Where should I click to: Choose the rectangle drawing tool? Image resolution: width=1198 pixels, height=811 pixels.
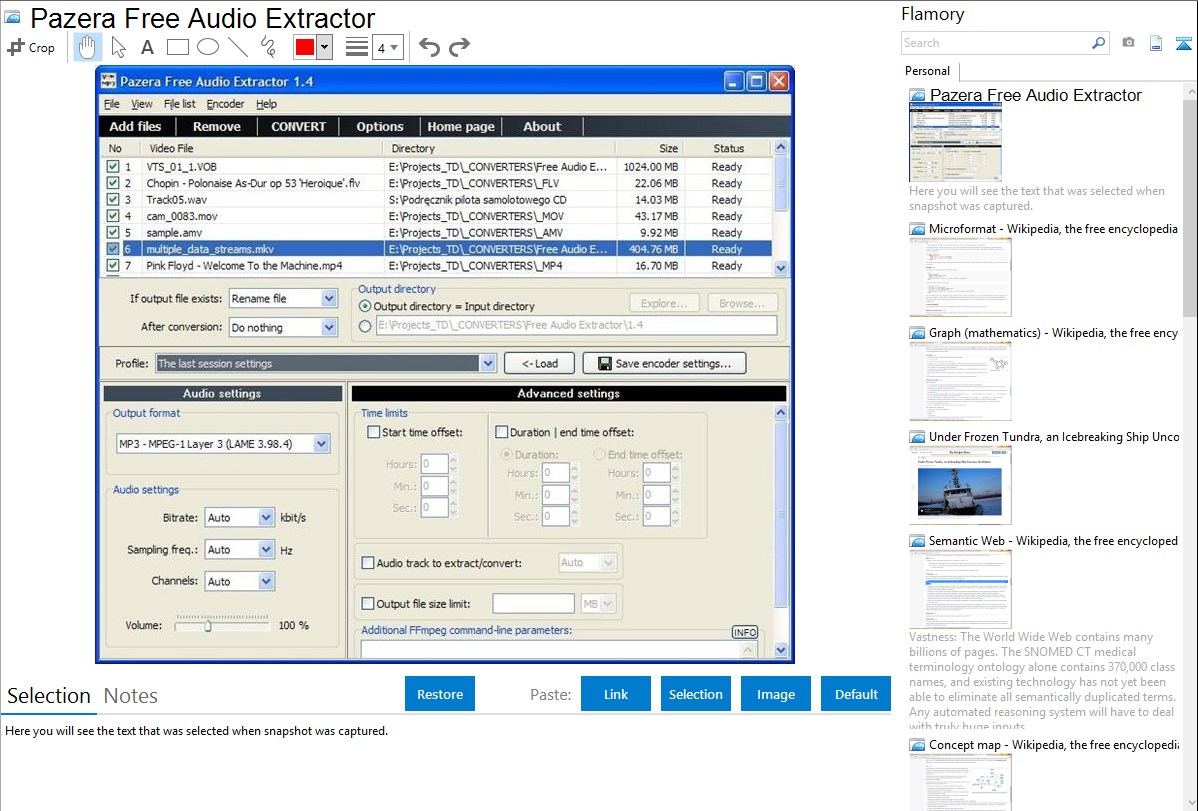(177, 47)
